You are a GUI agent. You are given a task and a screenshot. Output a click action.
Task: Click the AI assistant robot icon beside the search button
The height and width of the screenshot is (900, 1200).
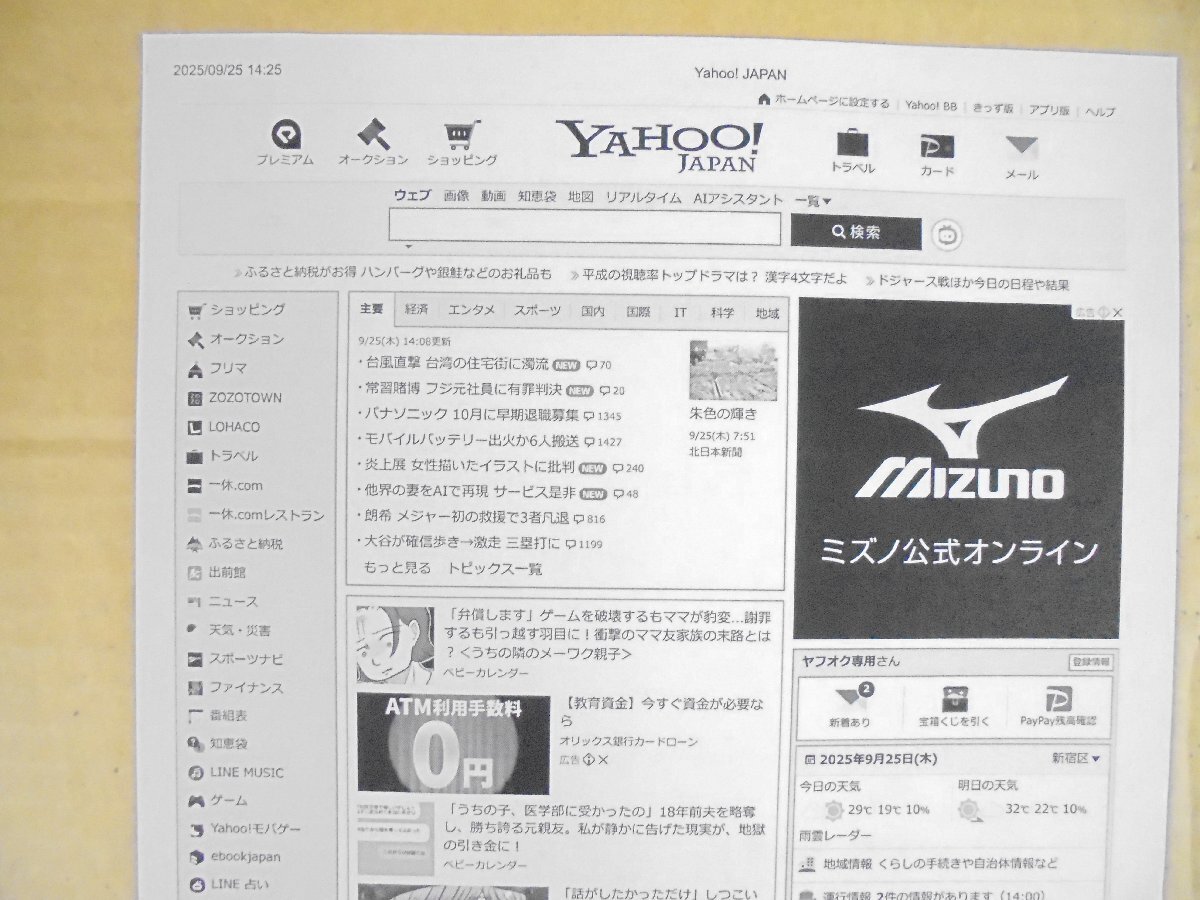946,235
